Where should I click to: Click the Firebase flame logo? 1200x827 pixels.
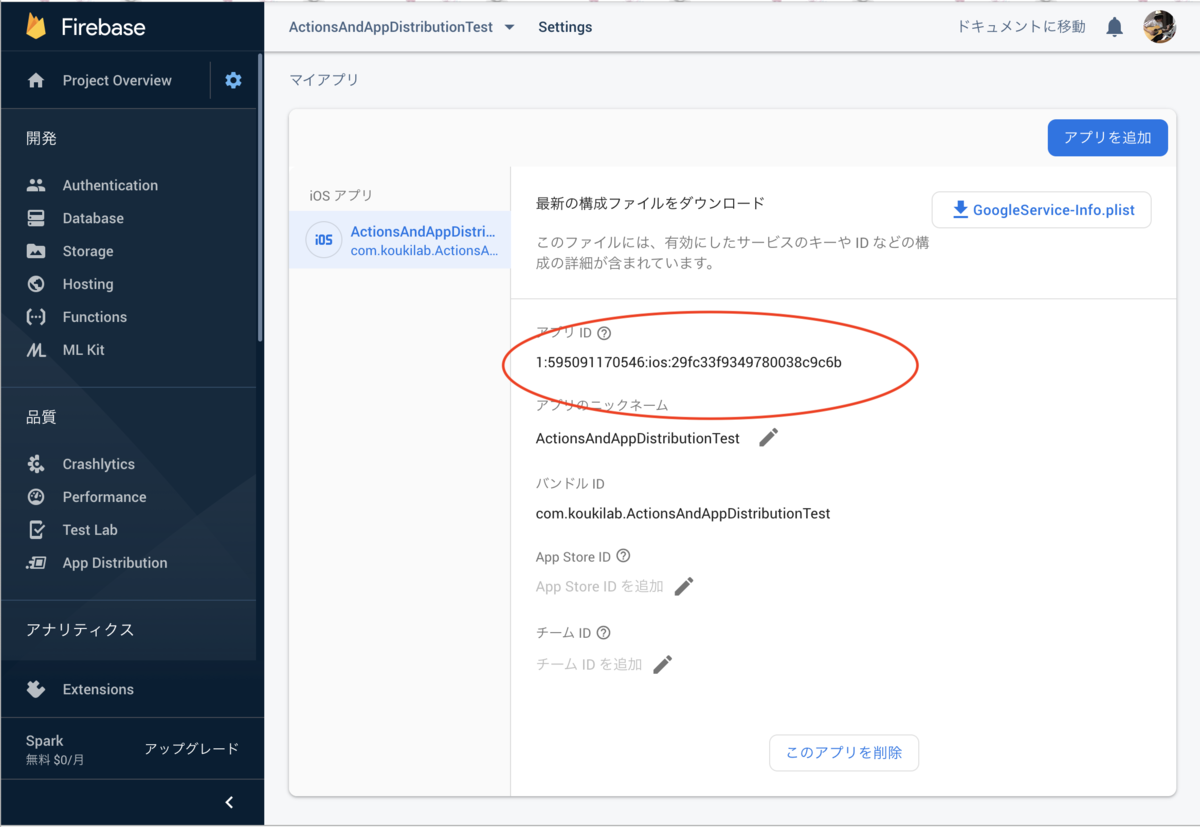[37, 26]
